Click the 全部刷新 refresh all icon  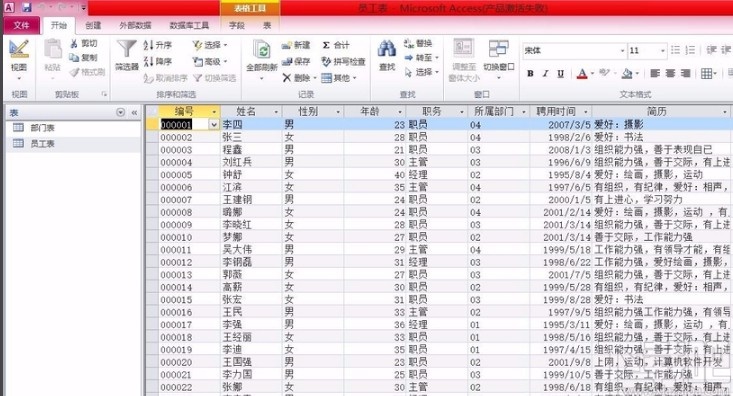(x=262, y=50)
